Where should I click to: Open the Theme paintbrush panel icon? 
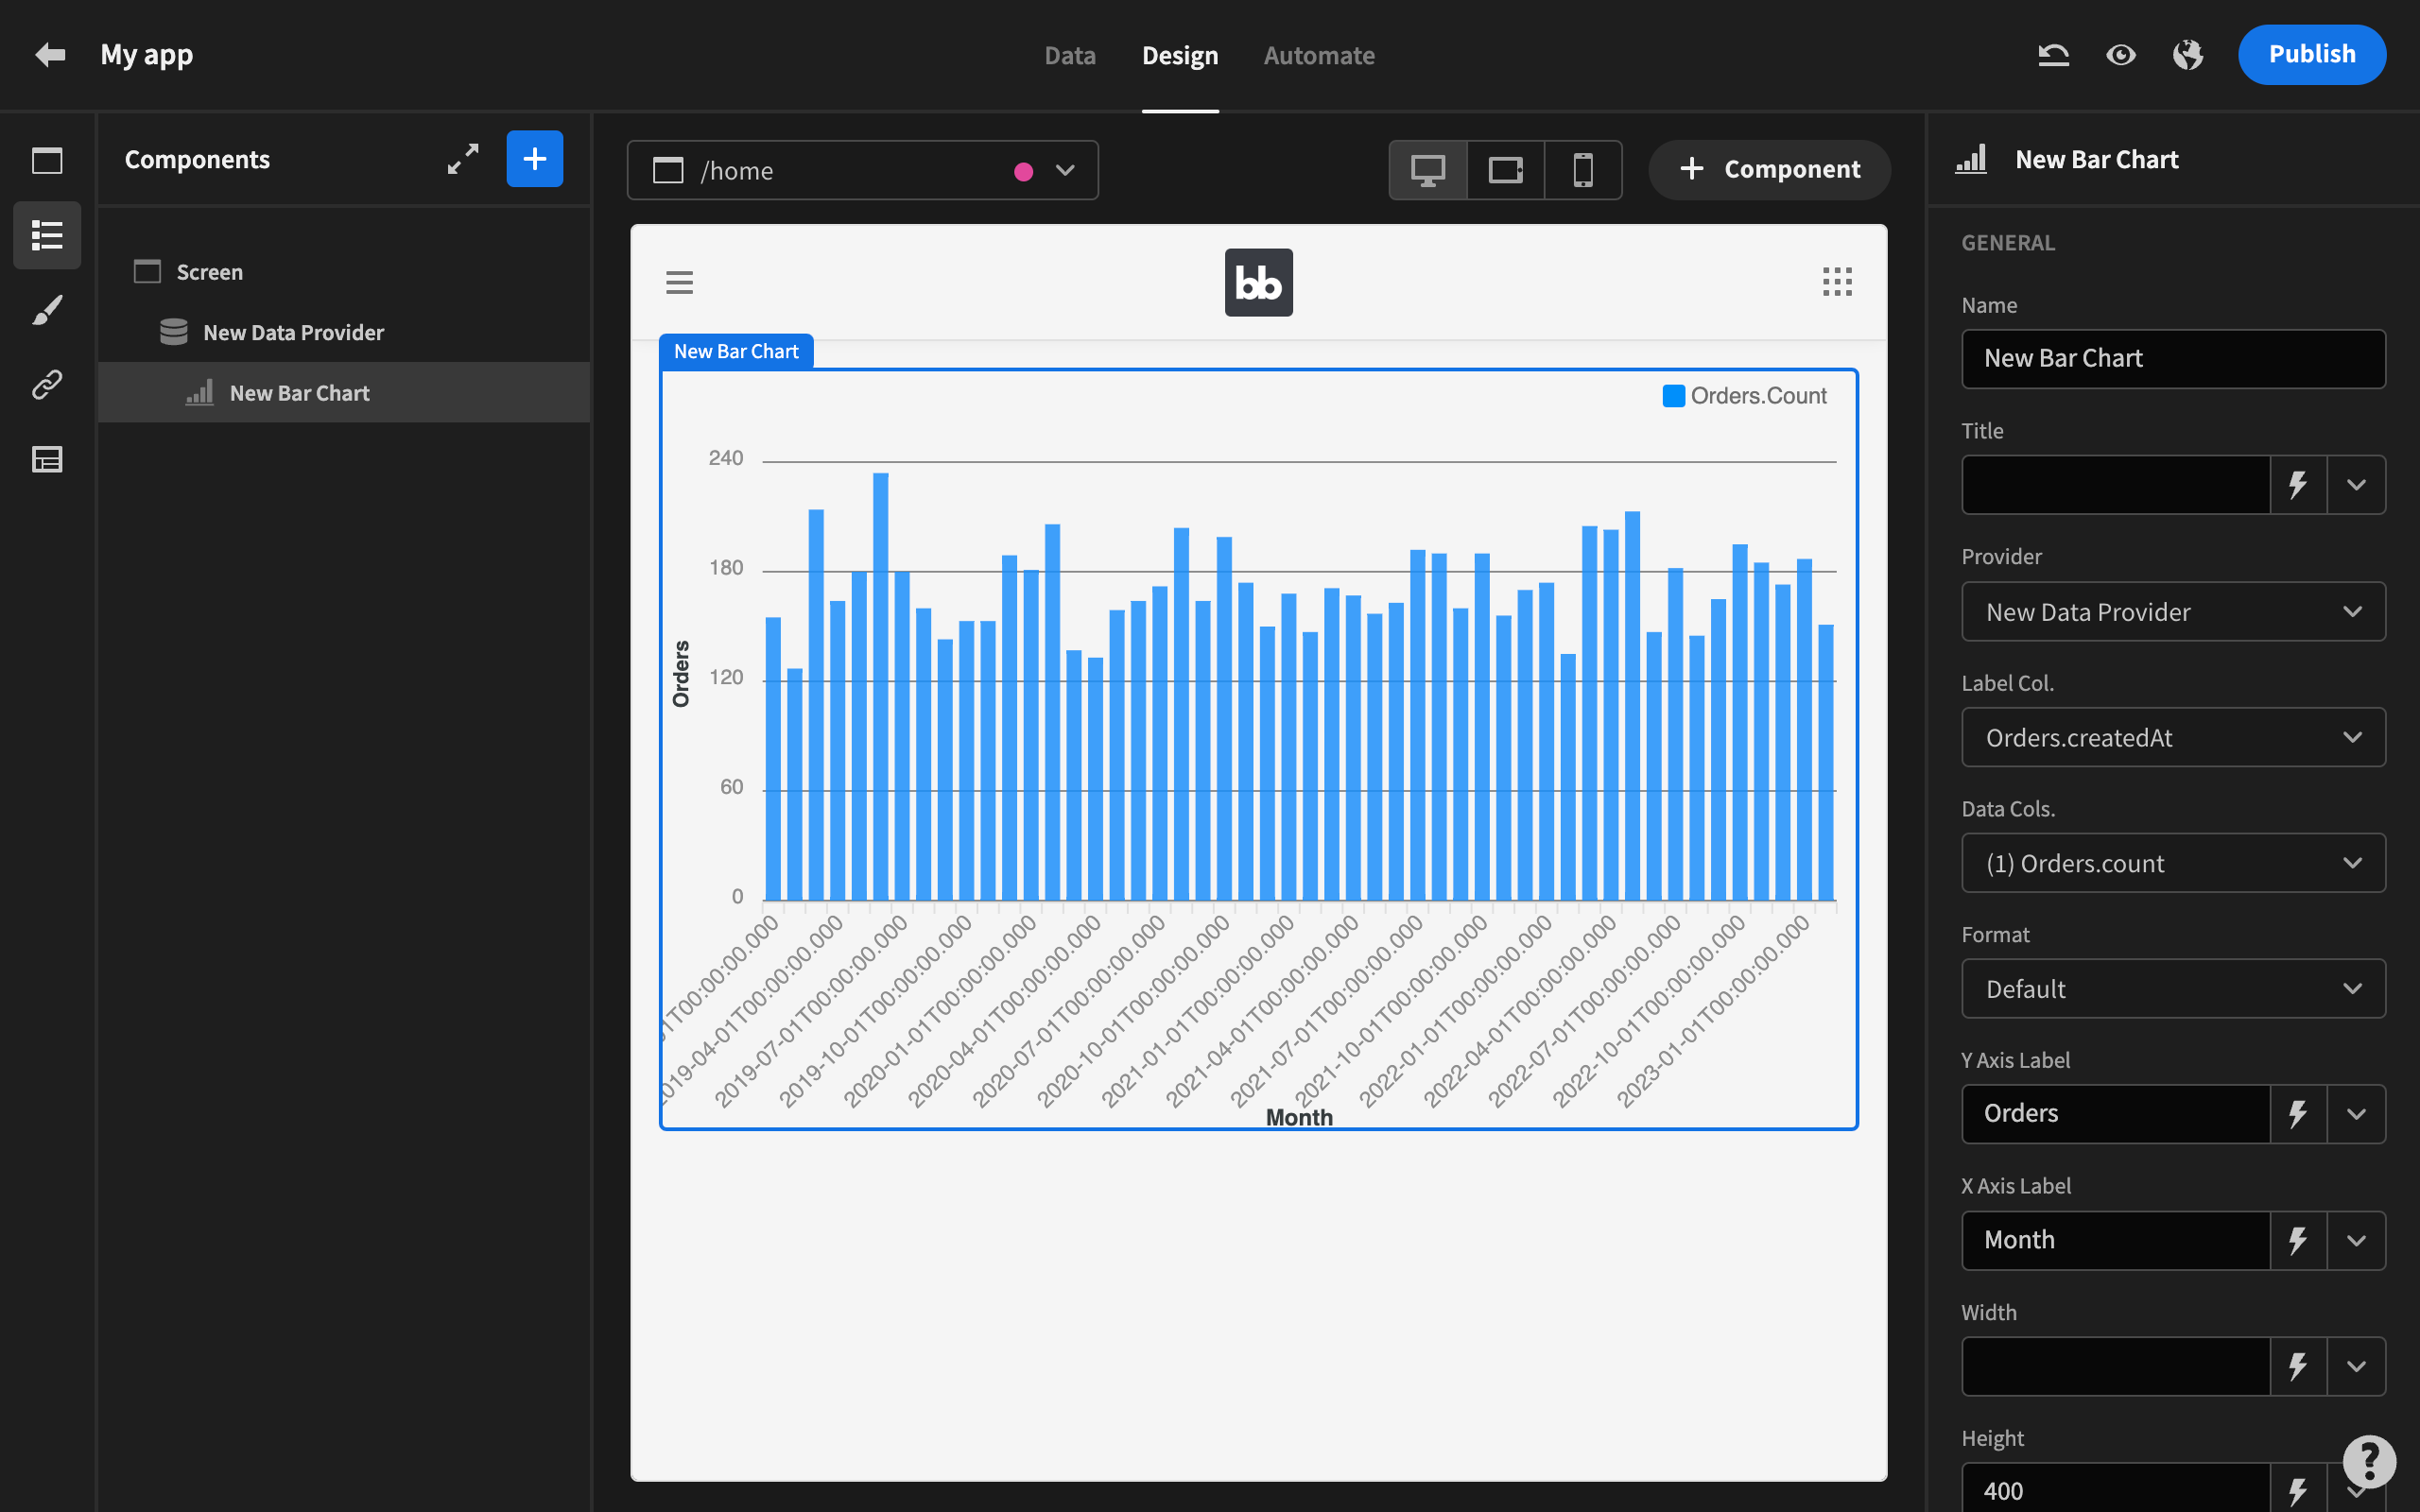(47, 310)
